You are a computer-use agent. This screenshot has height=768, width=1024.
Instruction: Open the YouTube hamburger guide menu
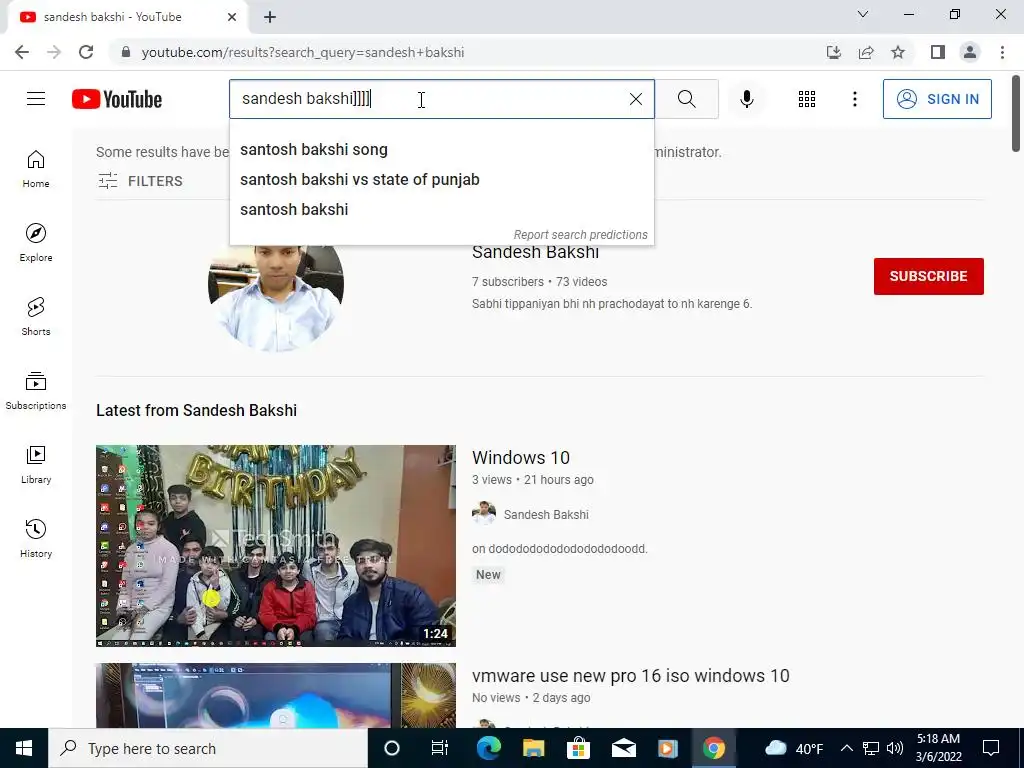click(x=36, y=99)
